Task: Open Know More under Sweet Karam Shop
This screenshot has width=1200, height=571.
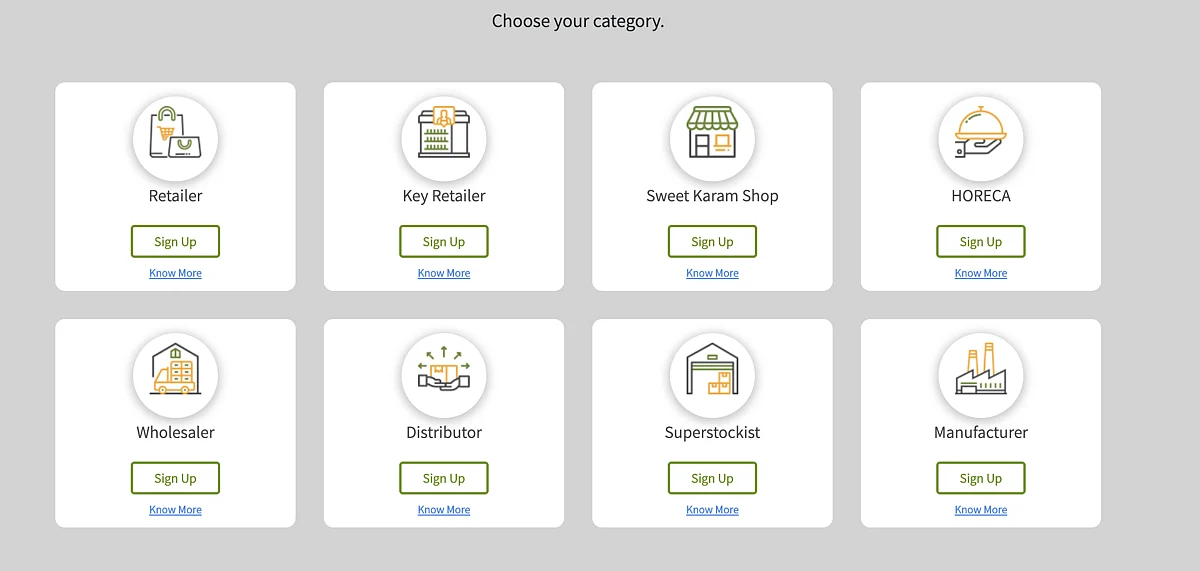Action: point(712,273)
